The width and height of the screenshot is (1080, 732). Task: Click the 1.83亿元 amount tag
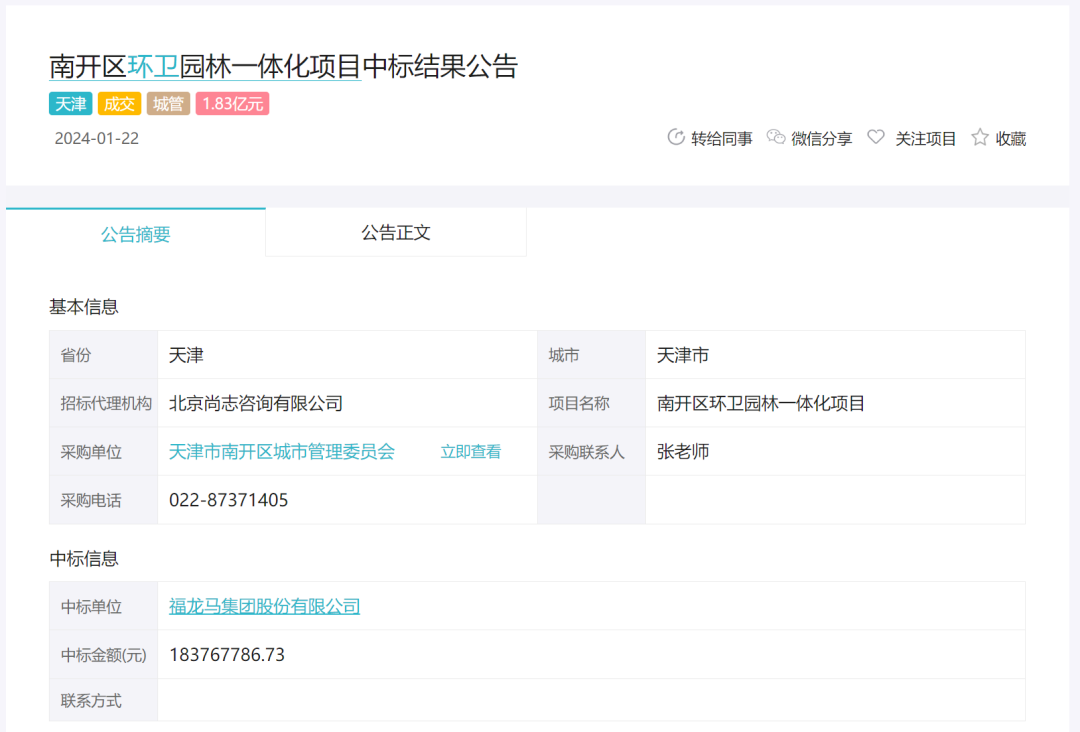tap(232, 104)
